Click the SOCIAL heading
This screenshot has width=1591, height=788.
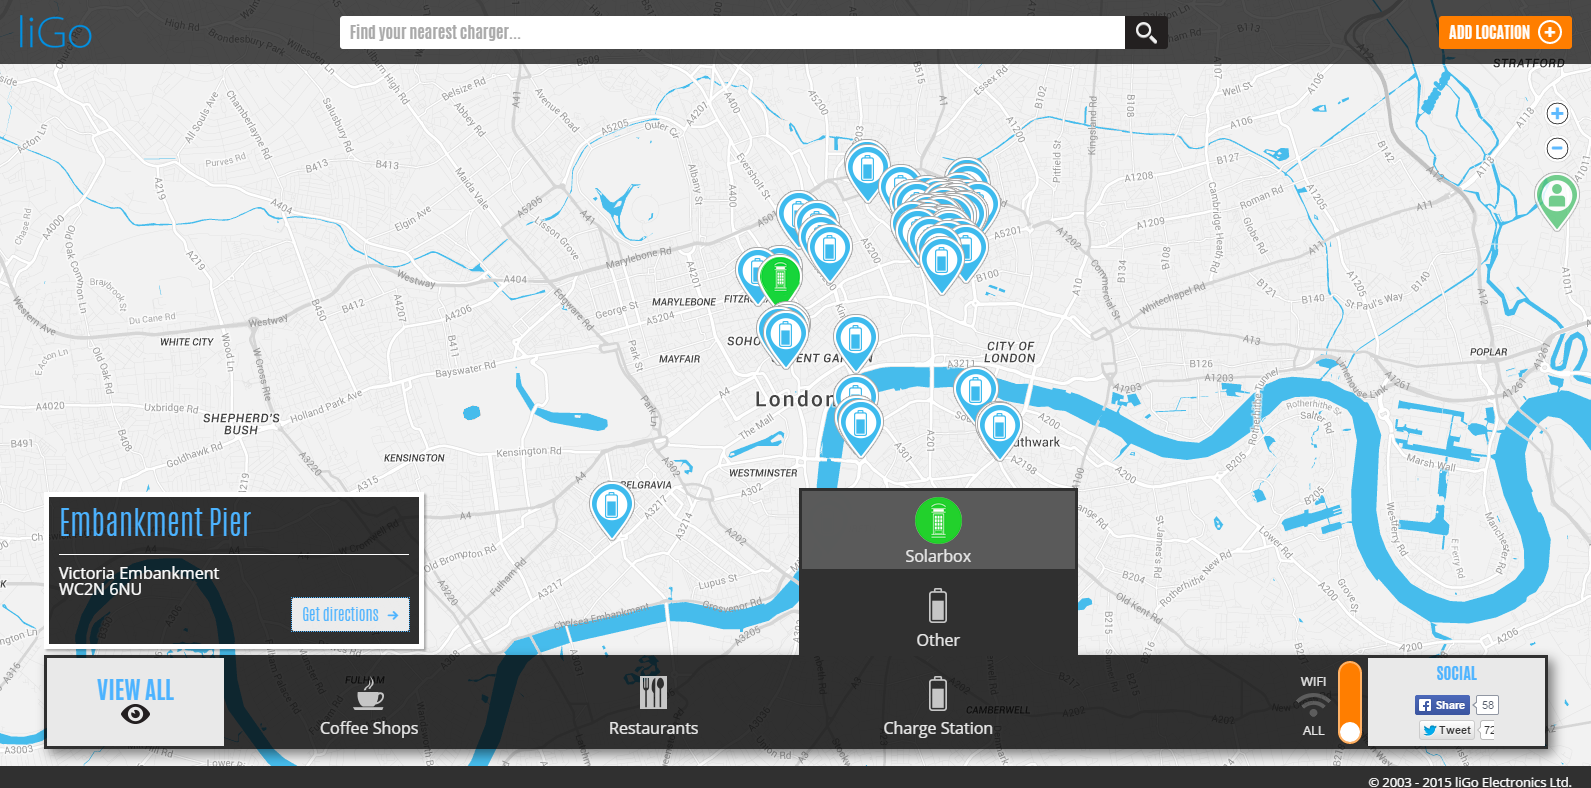[1456, 674]
